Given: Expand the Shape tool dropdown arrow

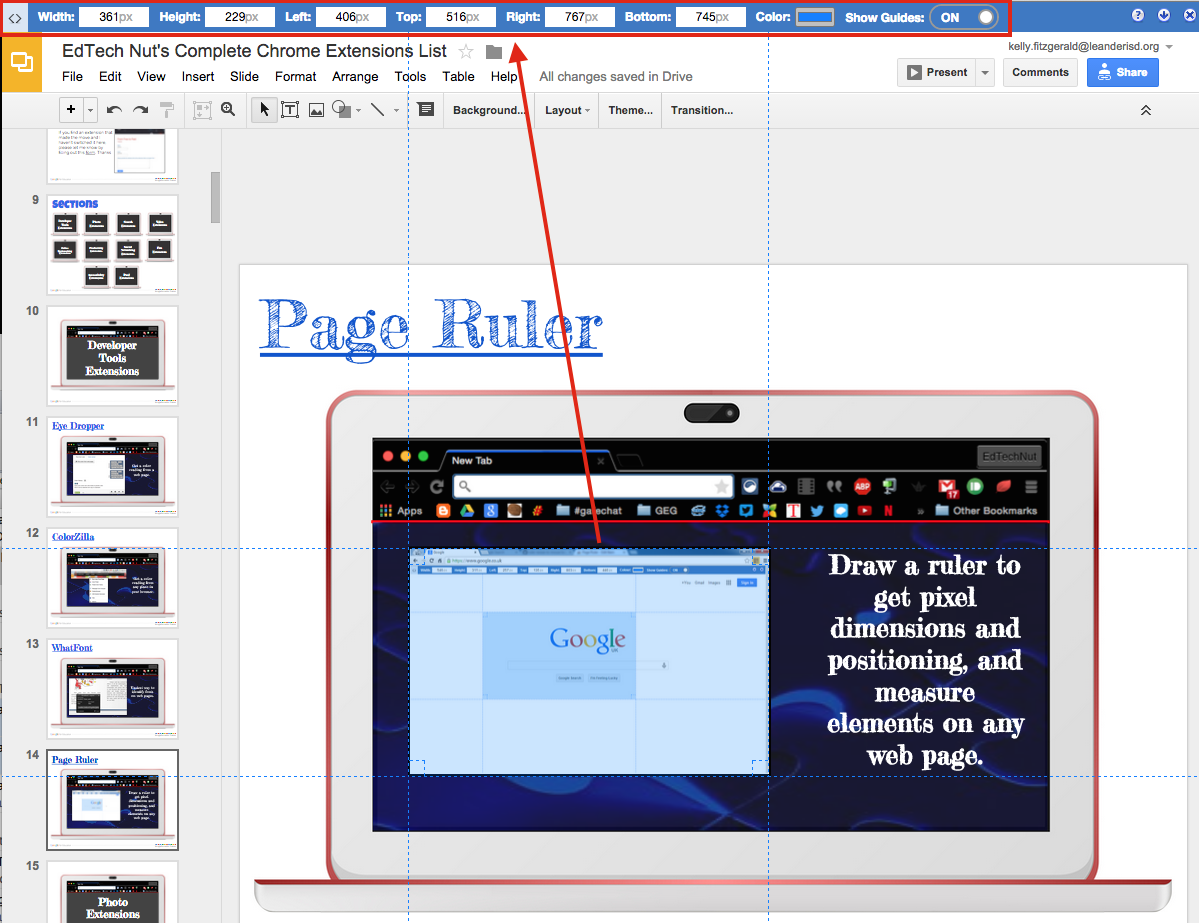Looking at the screenshot, I should click(x=359, y=110).
